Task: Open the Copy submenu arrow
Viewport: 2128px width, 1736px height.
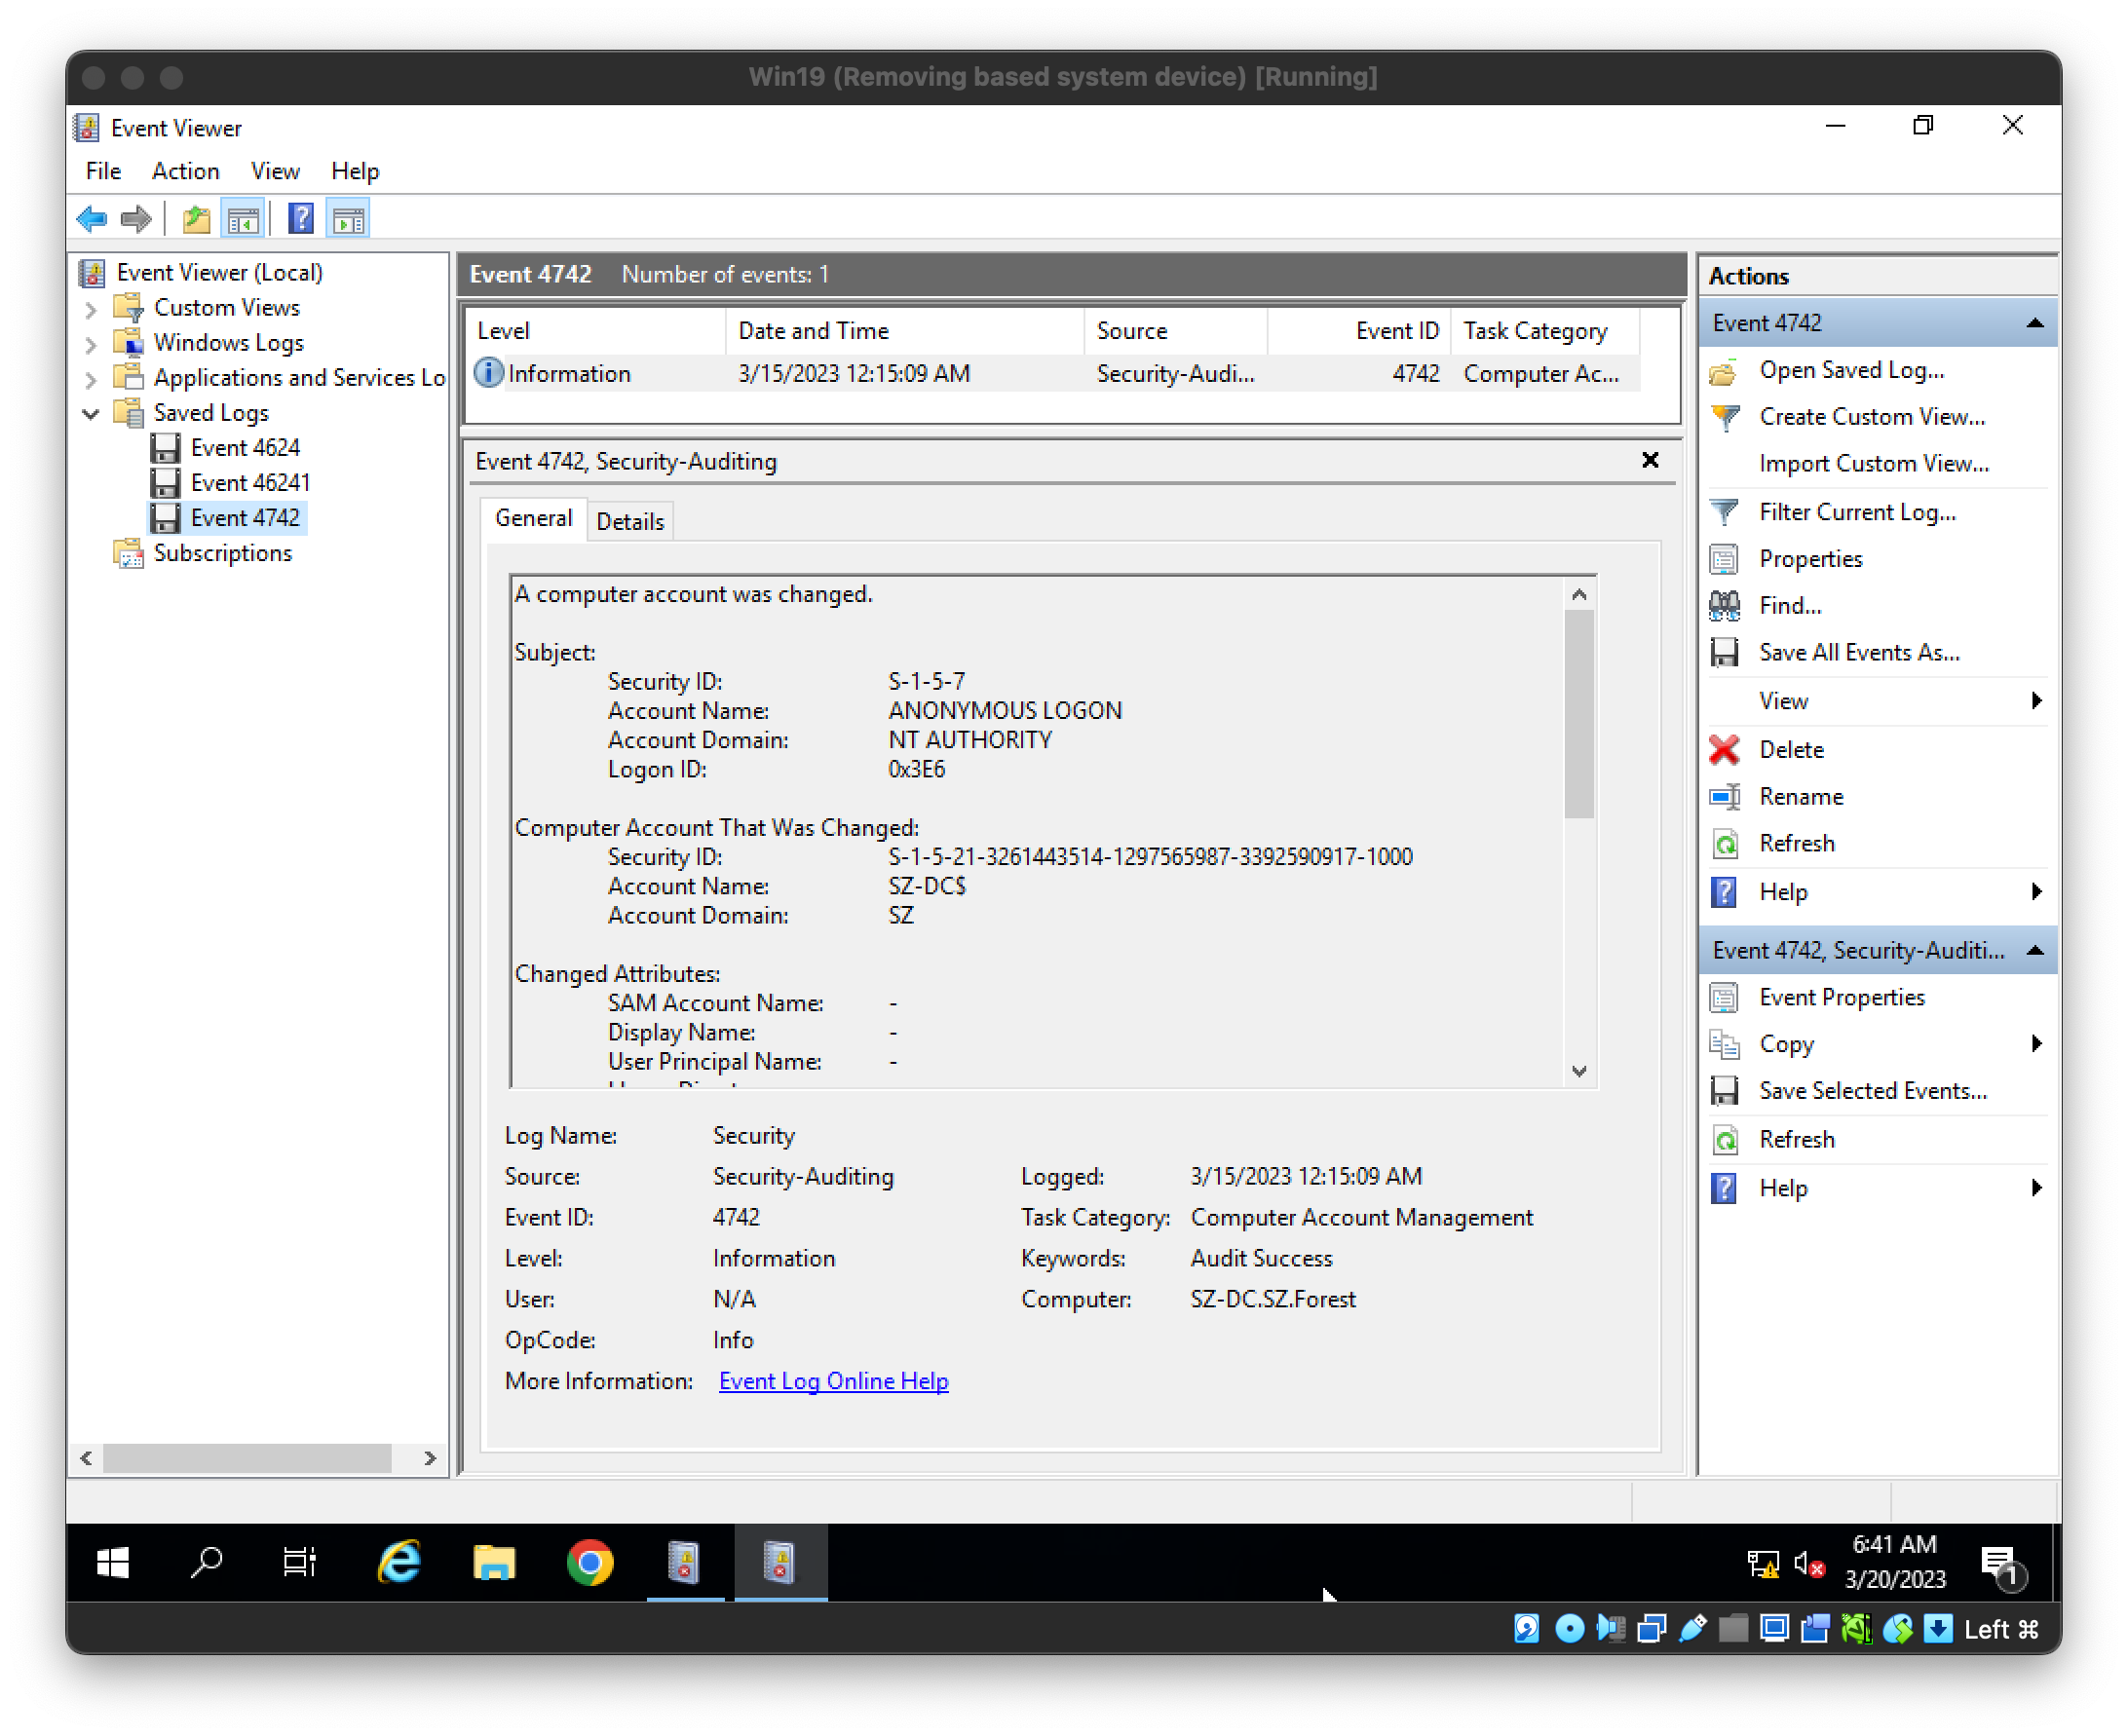Action: (2037, 1045)
